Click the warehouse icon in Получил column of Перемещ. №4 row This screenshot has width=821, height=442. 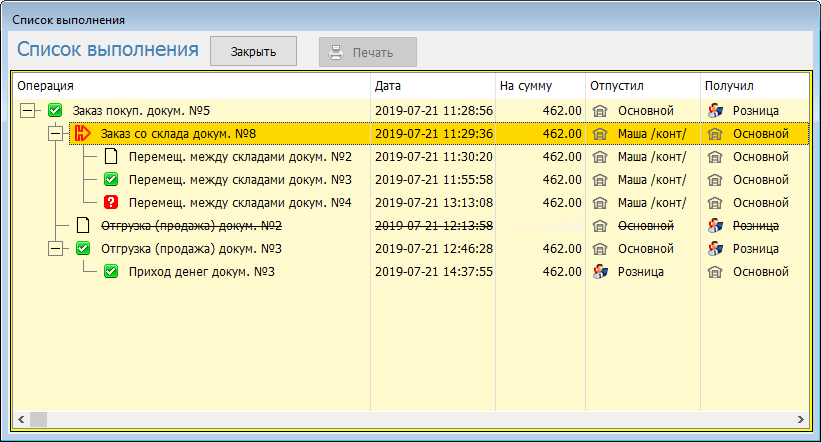click(x=715, y=203)
